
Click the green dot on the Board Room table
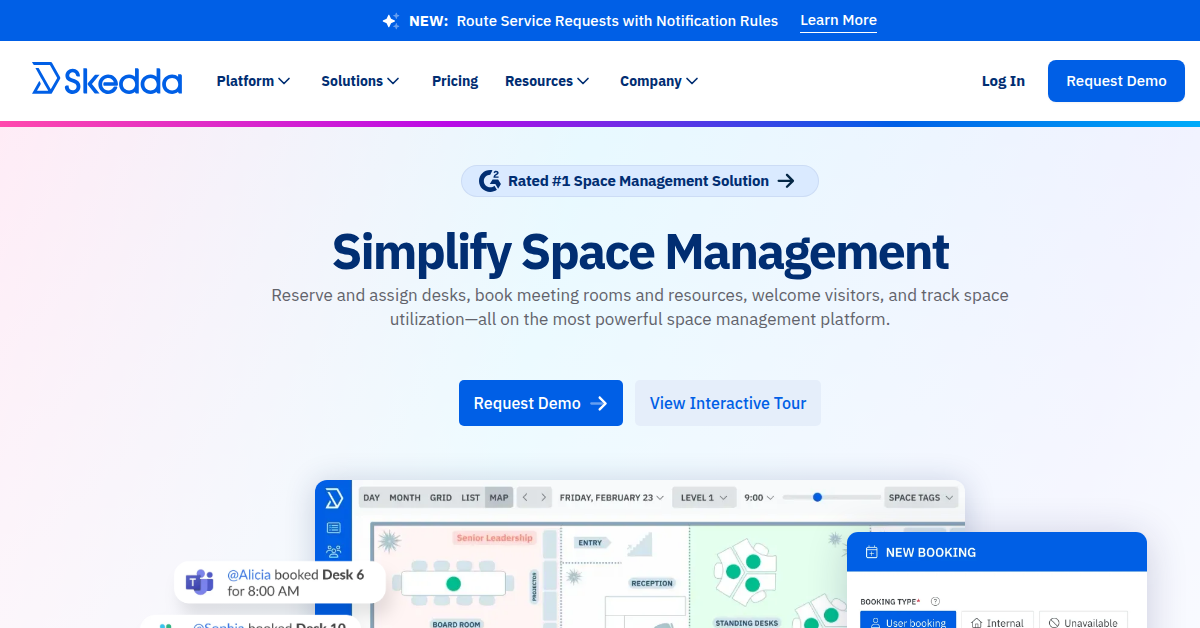453,583
